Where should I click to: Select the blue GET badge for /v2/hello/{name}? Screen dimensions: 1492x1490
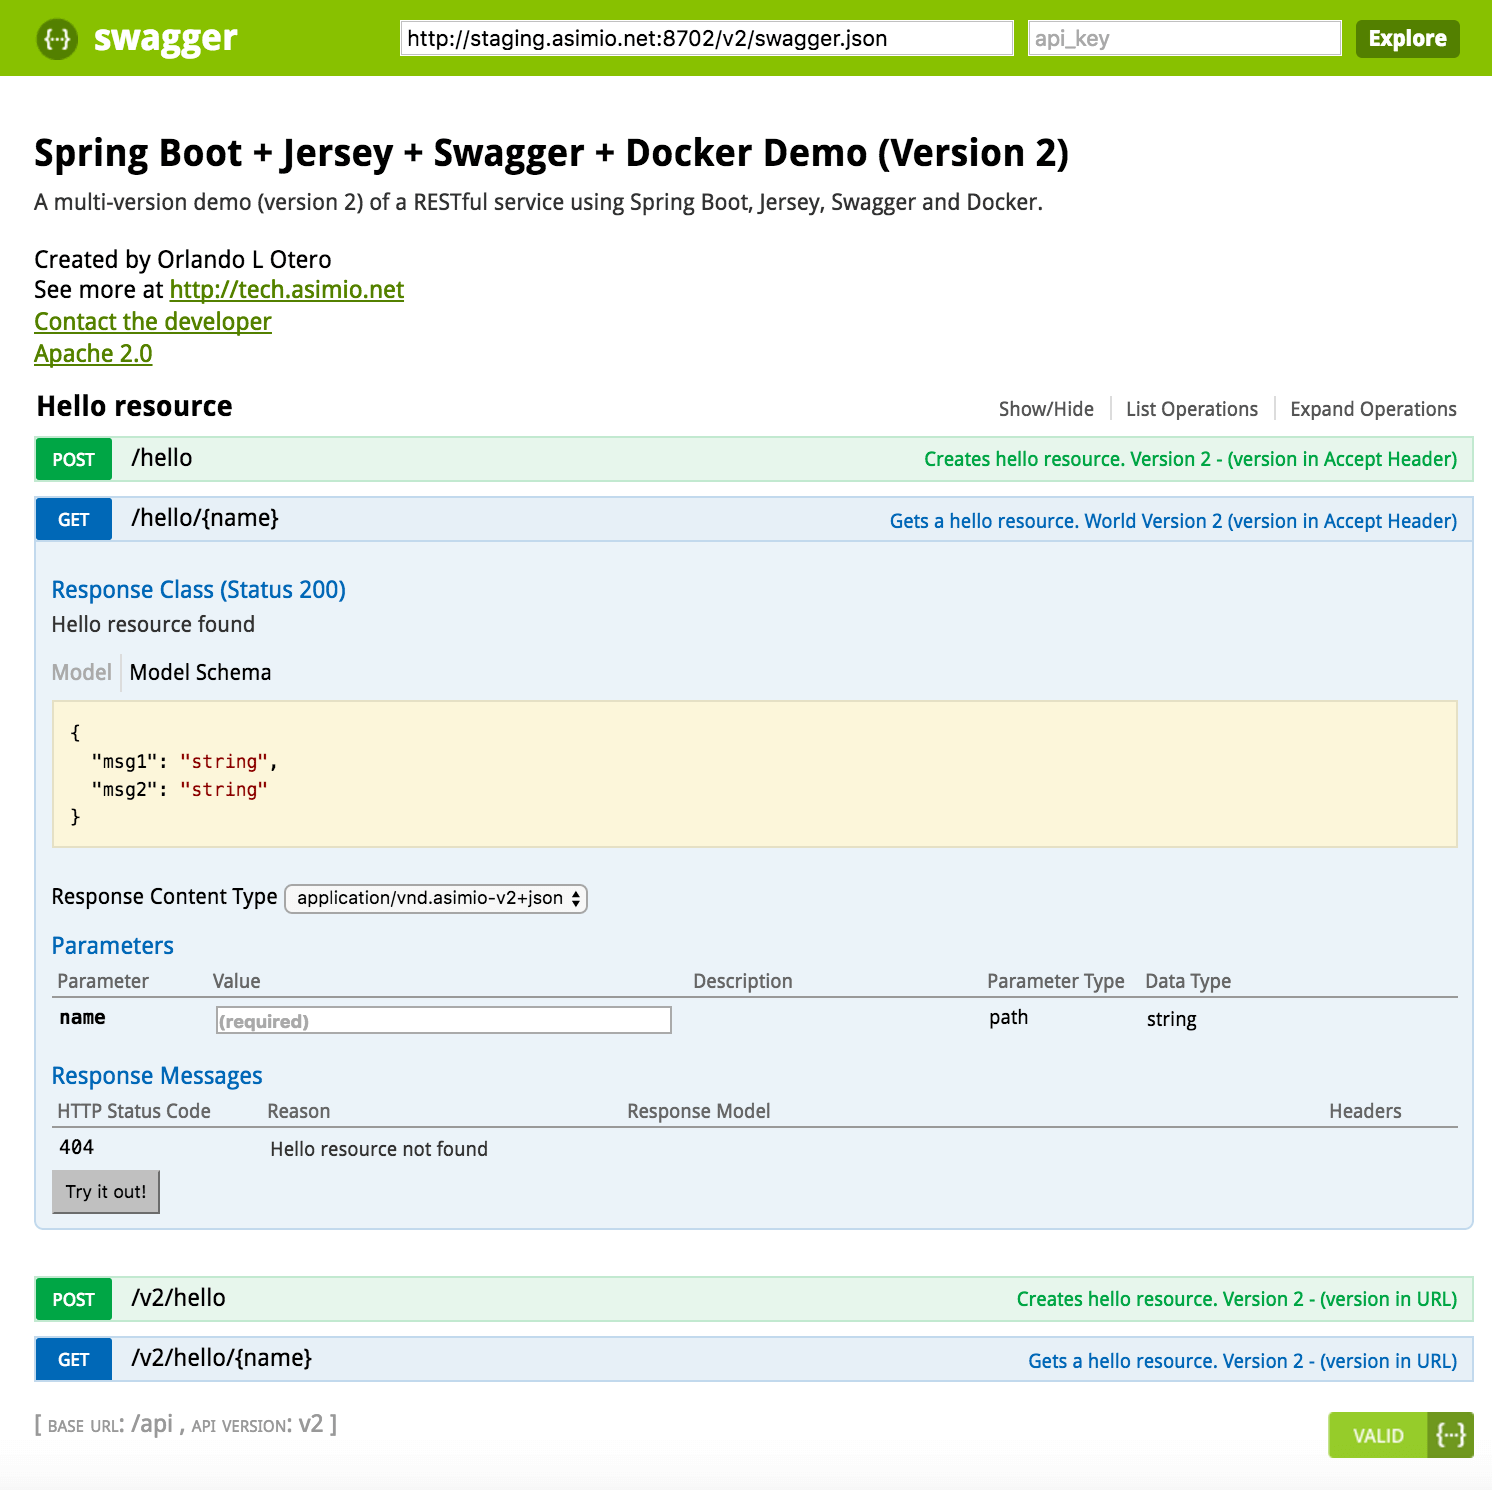point(73,1359)
